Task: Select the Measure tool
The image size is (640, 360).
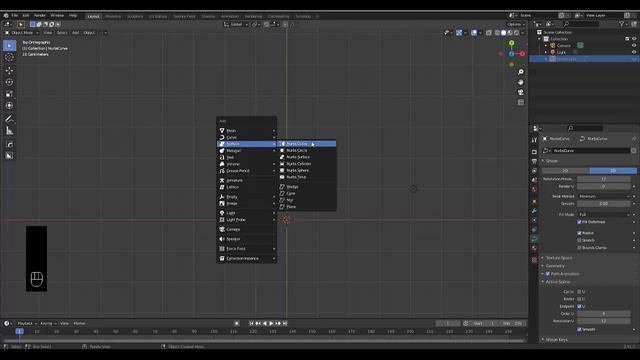Action: 9,131
